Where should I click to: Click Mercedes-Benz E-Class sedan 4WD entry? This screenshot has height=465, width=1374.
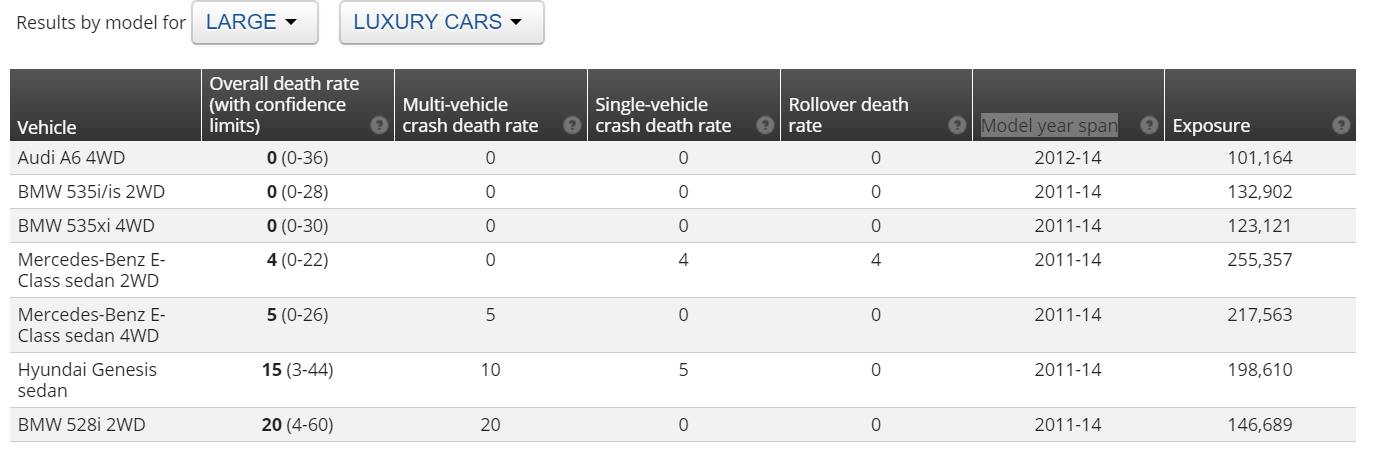coord(91,325)
